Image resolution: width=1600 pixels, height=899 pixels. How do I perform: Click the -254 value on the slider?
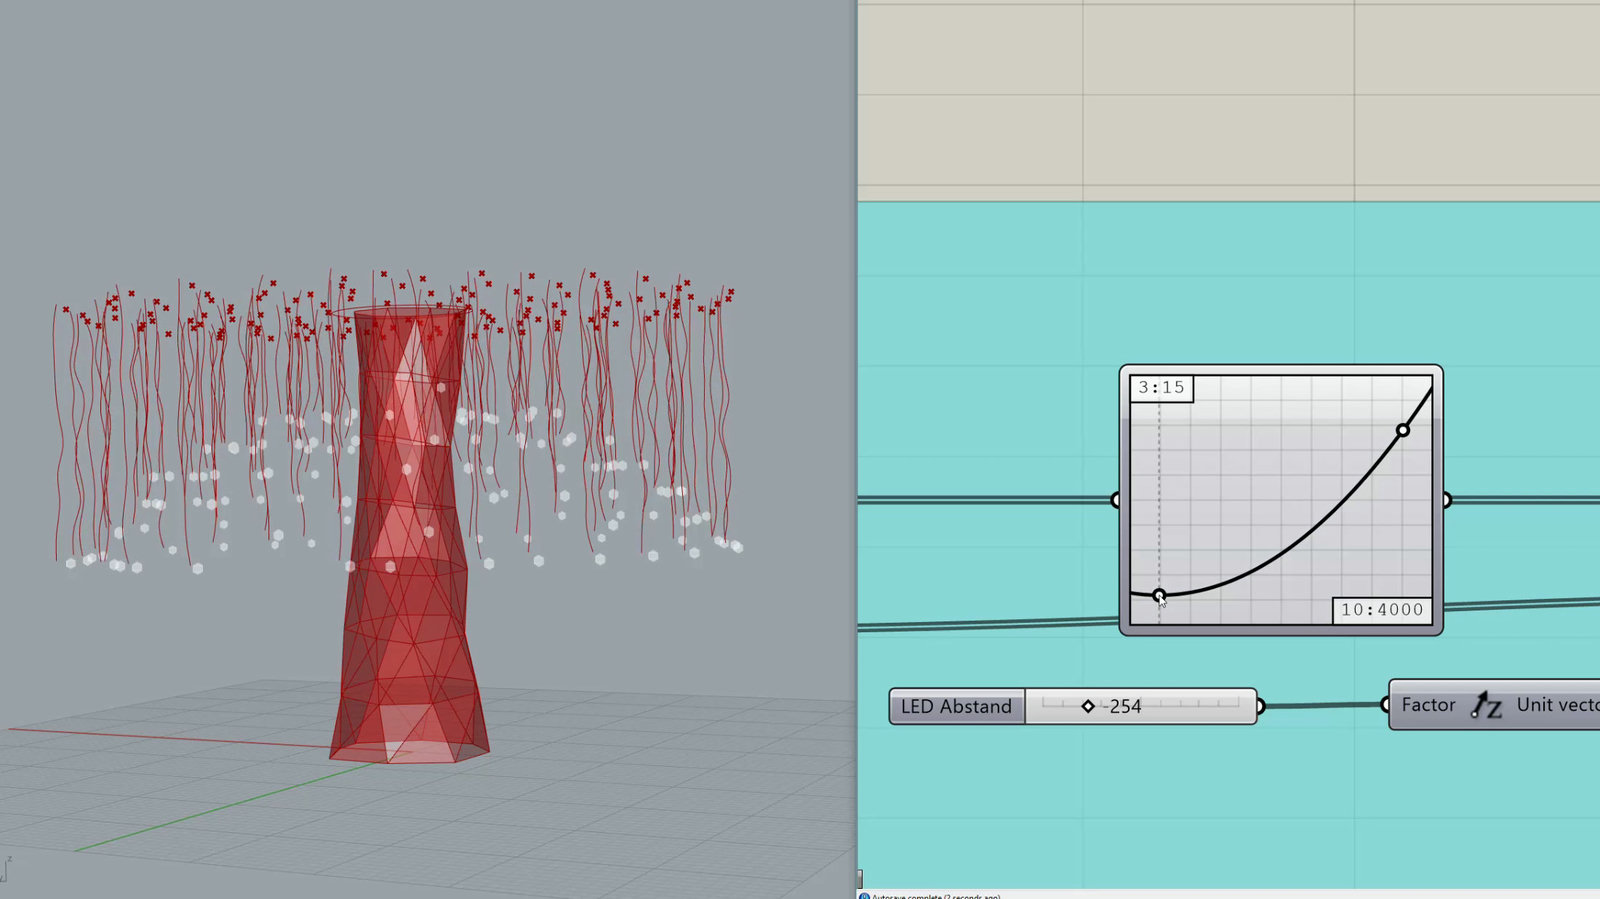(x=1123, y=706)
